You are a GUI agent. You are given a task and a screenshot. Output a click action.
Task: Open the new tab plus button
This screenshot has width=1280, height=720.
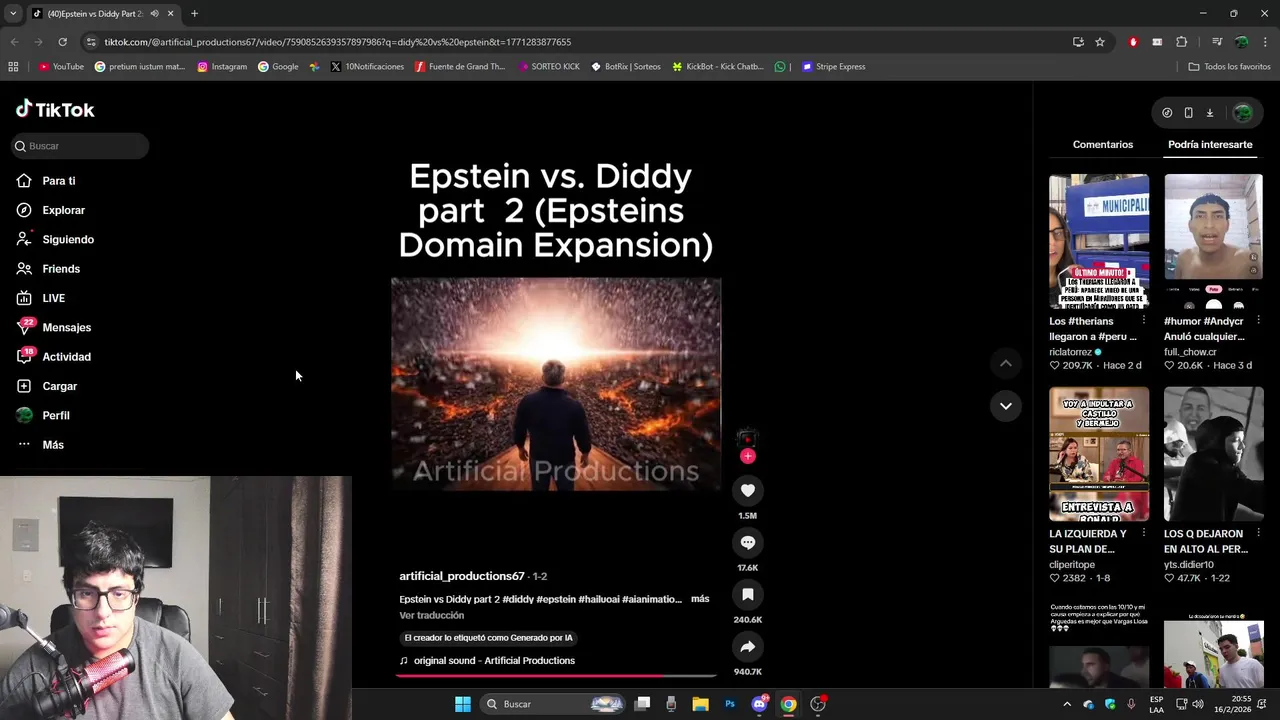click(194, 13)
